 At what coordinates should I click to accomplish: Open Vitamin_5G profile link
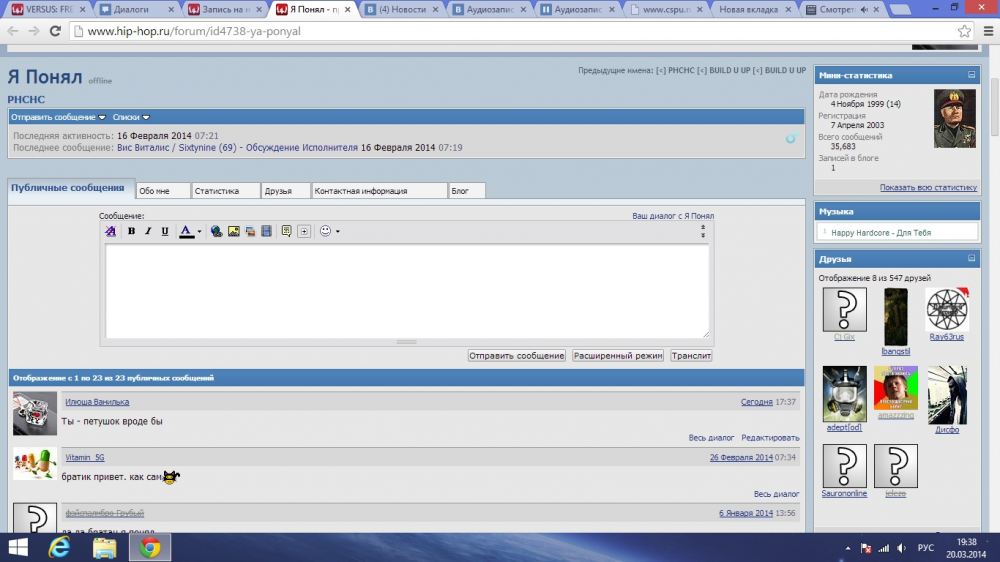[85, 457]
